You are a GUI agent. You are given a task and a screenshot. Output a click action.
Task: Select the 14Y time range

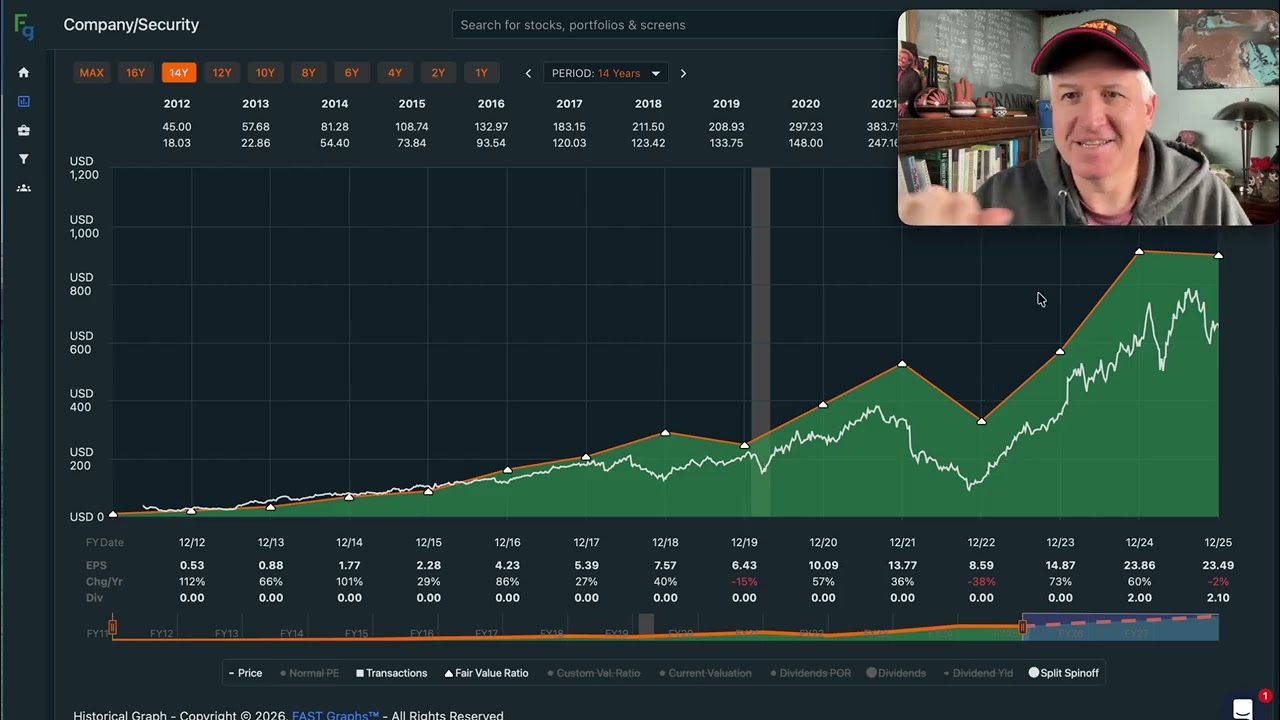(178, 73)
